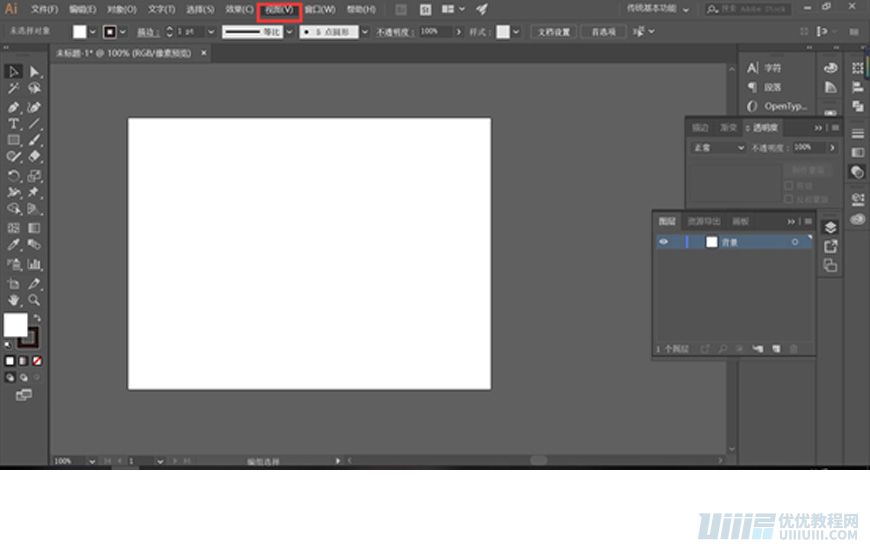Image resolution: width=870 pixels, height=550 pixels.
Task: Click the 文档设置 button
Action: tap(554, 32)
